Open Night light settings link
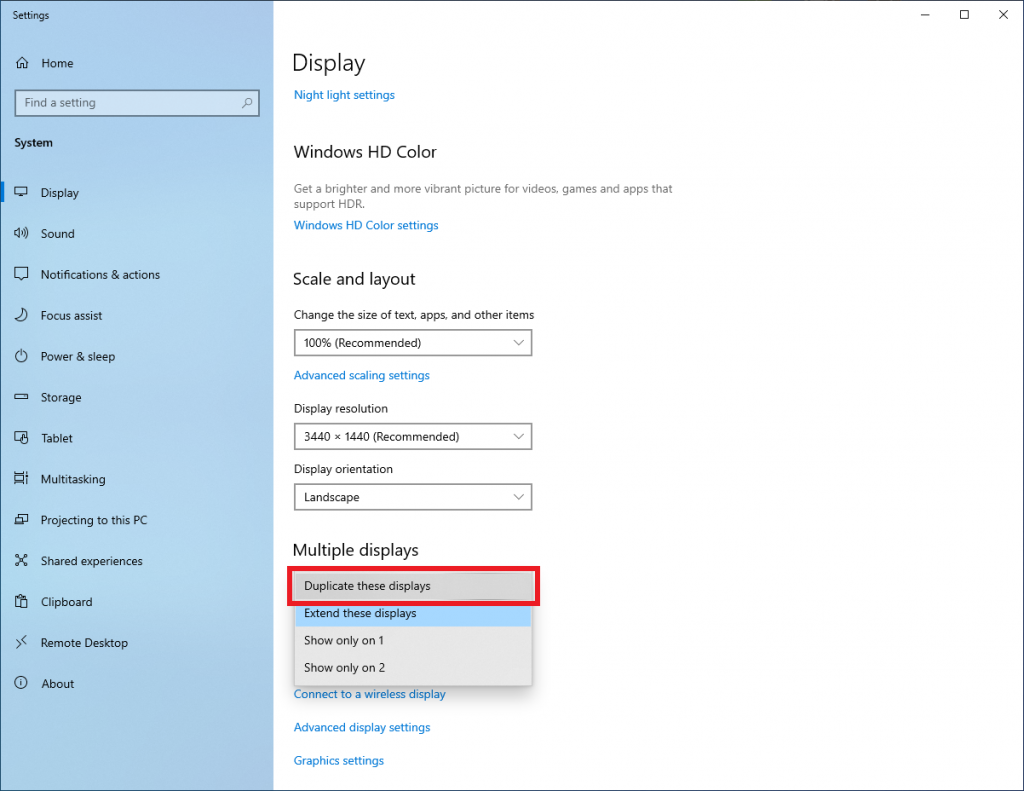The width and height of the screenshot is (1024, 791). (x=344, y=95)
